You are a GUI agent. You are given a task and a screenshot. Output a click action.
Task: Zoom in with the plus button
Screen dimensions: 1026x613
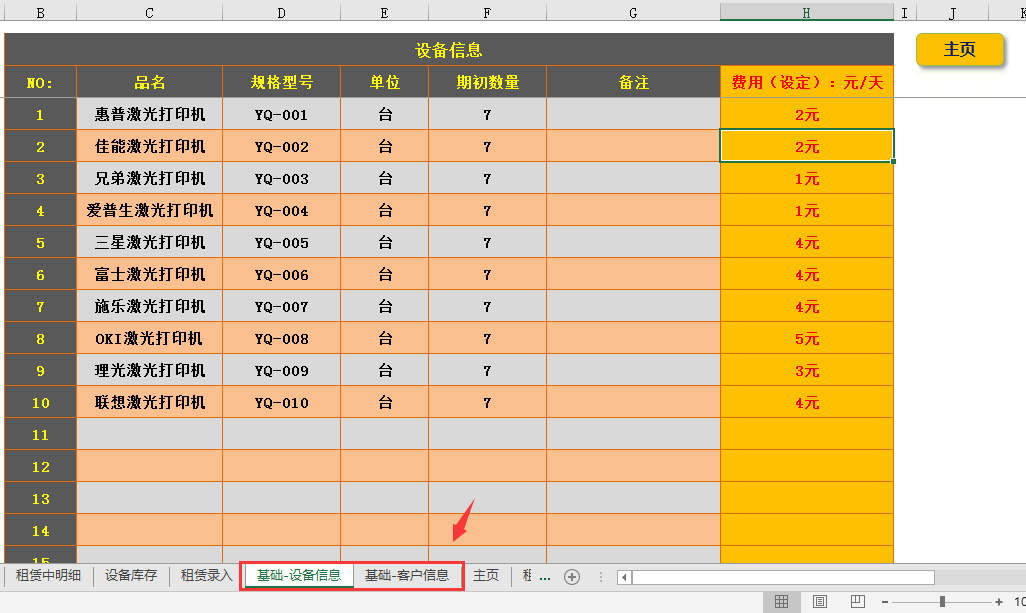999,602
